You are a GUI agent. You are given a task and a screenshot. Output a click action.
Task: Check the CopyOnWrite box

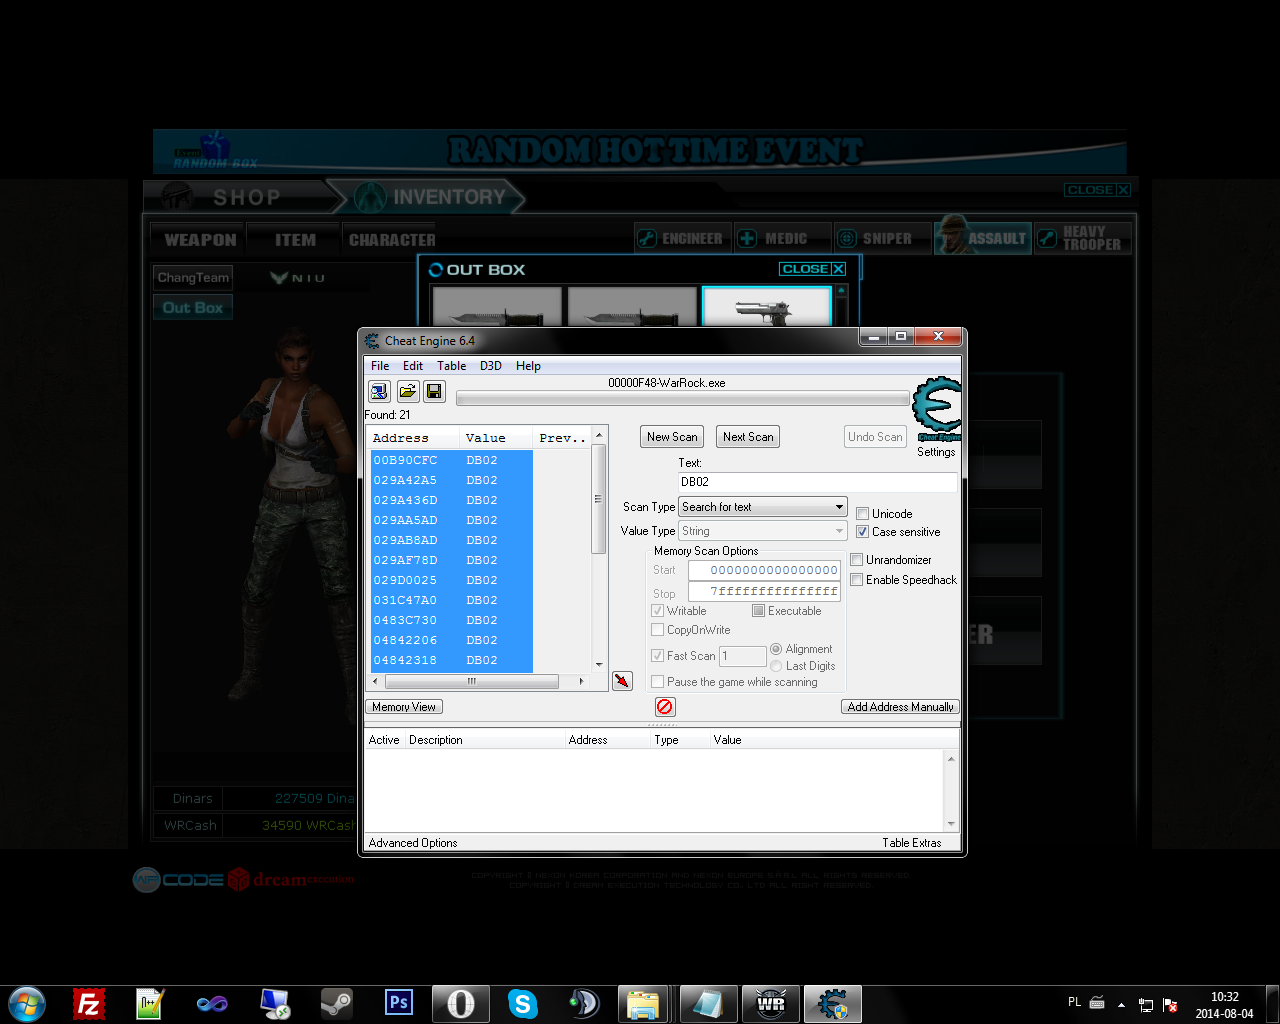tap(657, 630)
